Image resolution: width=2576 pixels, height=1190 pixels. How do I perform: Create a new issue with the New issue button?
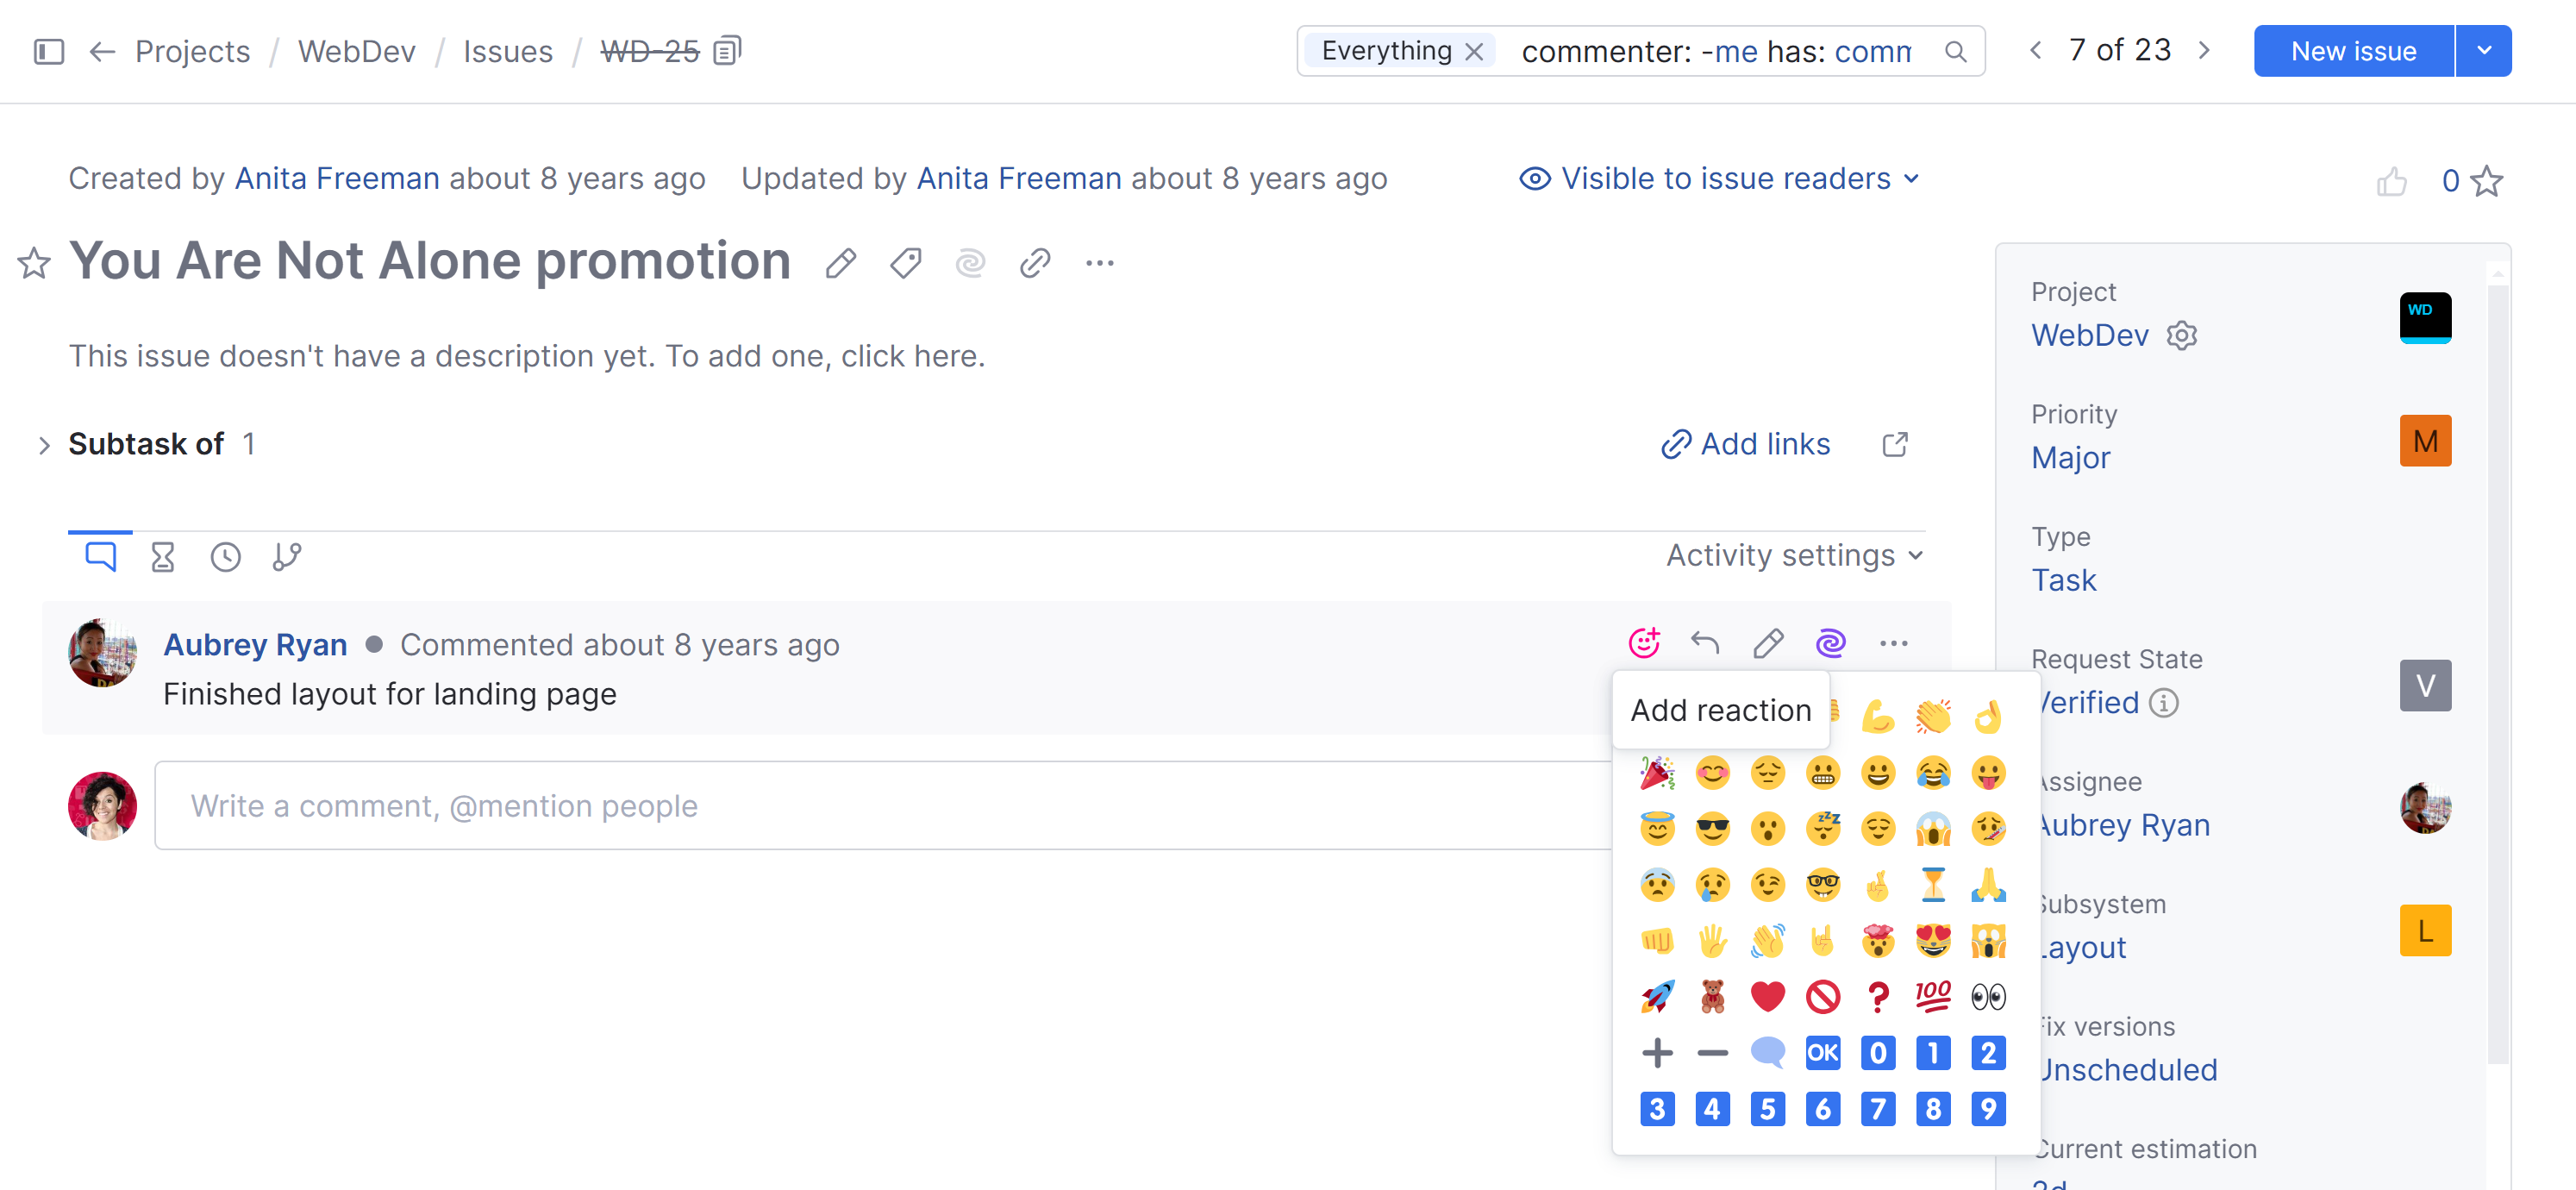pyautogui.click(x=2352, y=50)
